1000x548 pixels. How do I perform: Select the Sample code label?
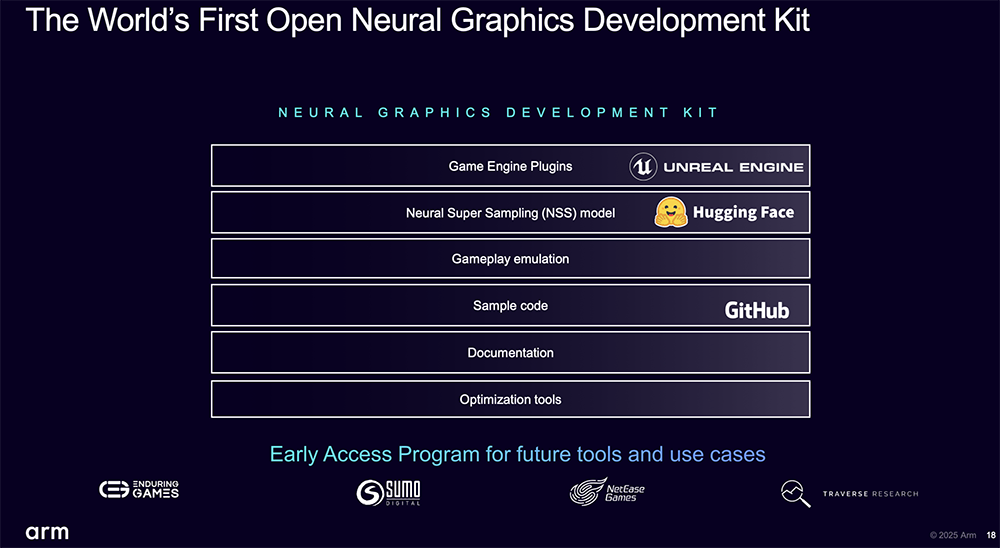coord(510,306)
